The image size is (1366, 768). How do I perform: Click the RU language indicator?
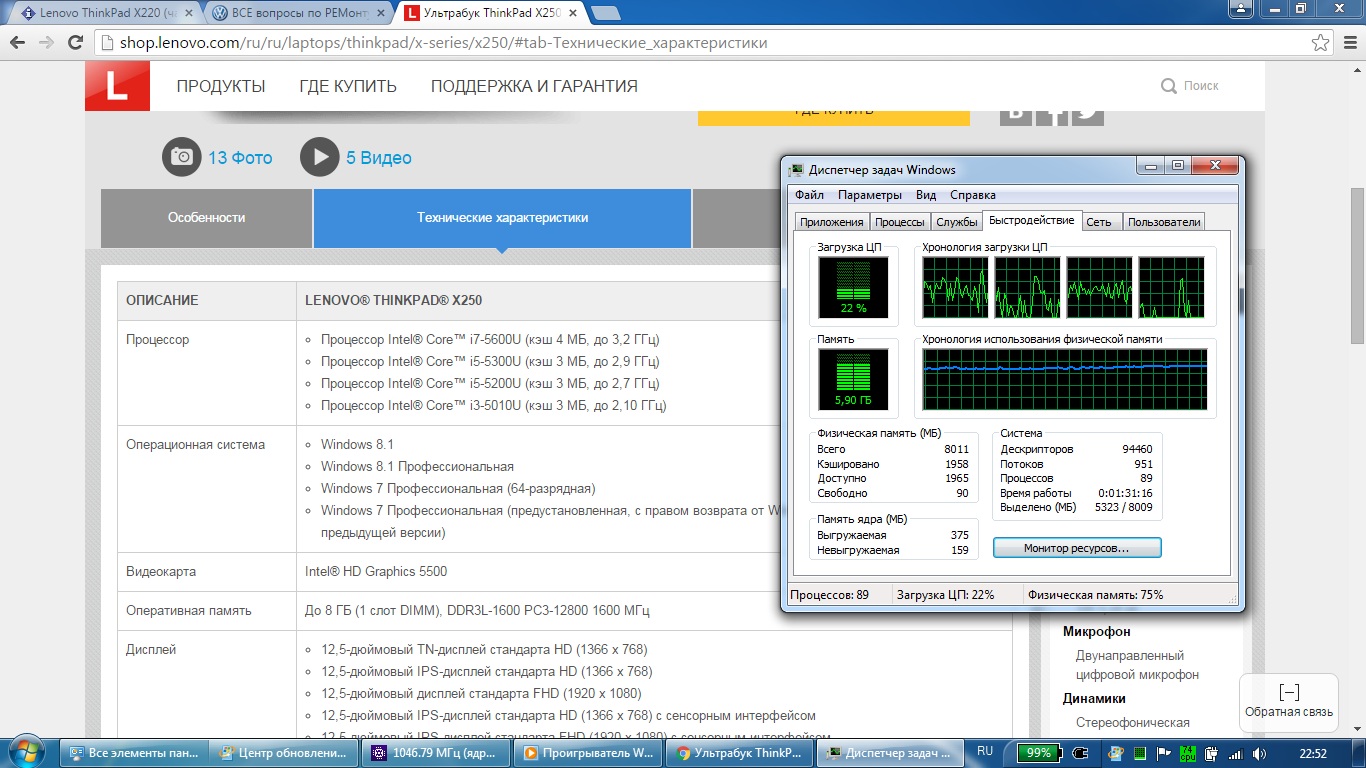click(985, 751)
